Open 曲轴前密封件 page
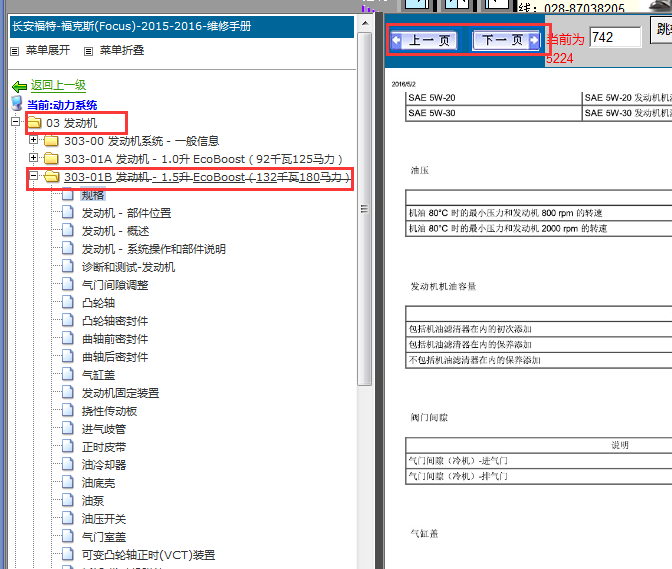Image resolution: width=672 pixels, height=569 pixels. 115,339
